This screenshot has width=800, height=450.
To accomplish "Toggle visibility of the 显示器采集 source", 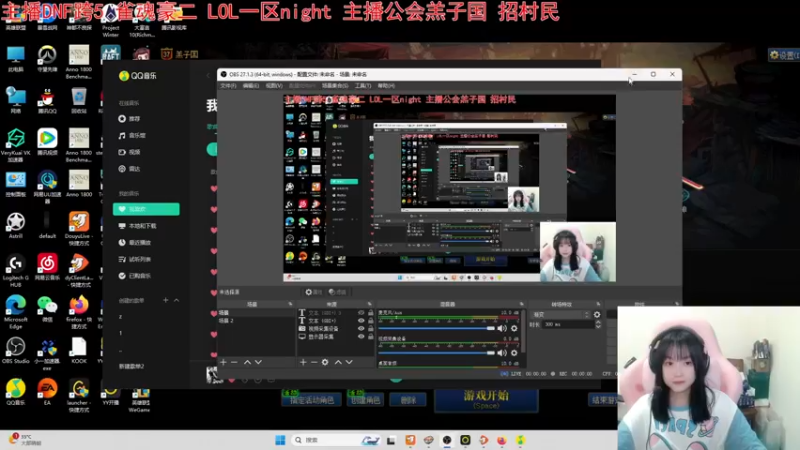I will coord(361,336).
